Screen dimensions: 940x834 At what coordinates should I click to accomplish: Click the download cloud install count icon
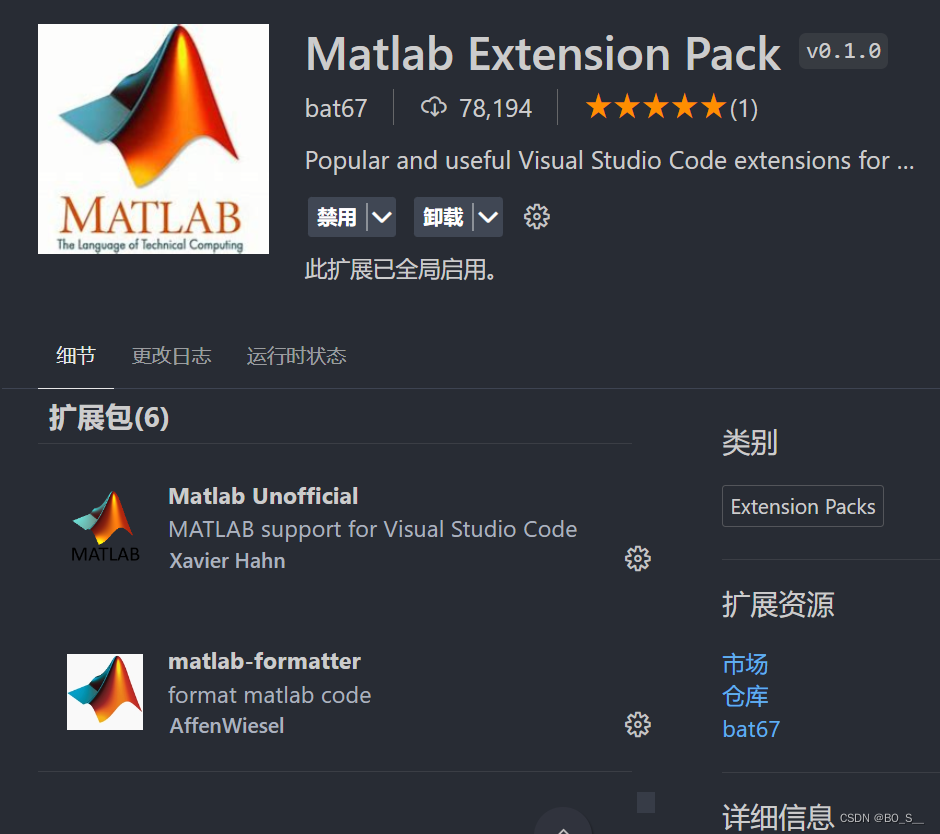pos(433,107)
